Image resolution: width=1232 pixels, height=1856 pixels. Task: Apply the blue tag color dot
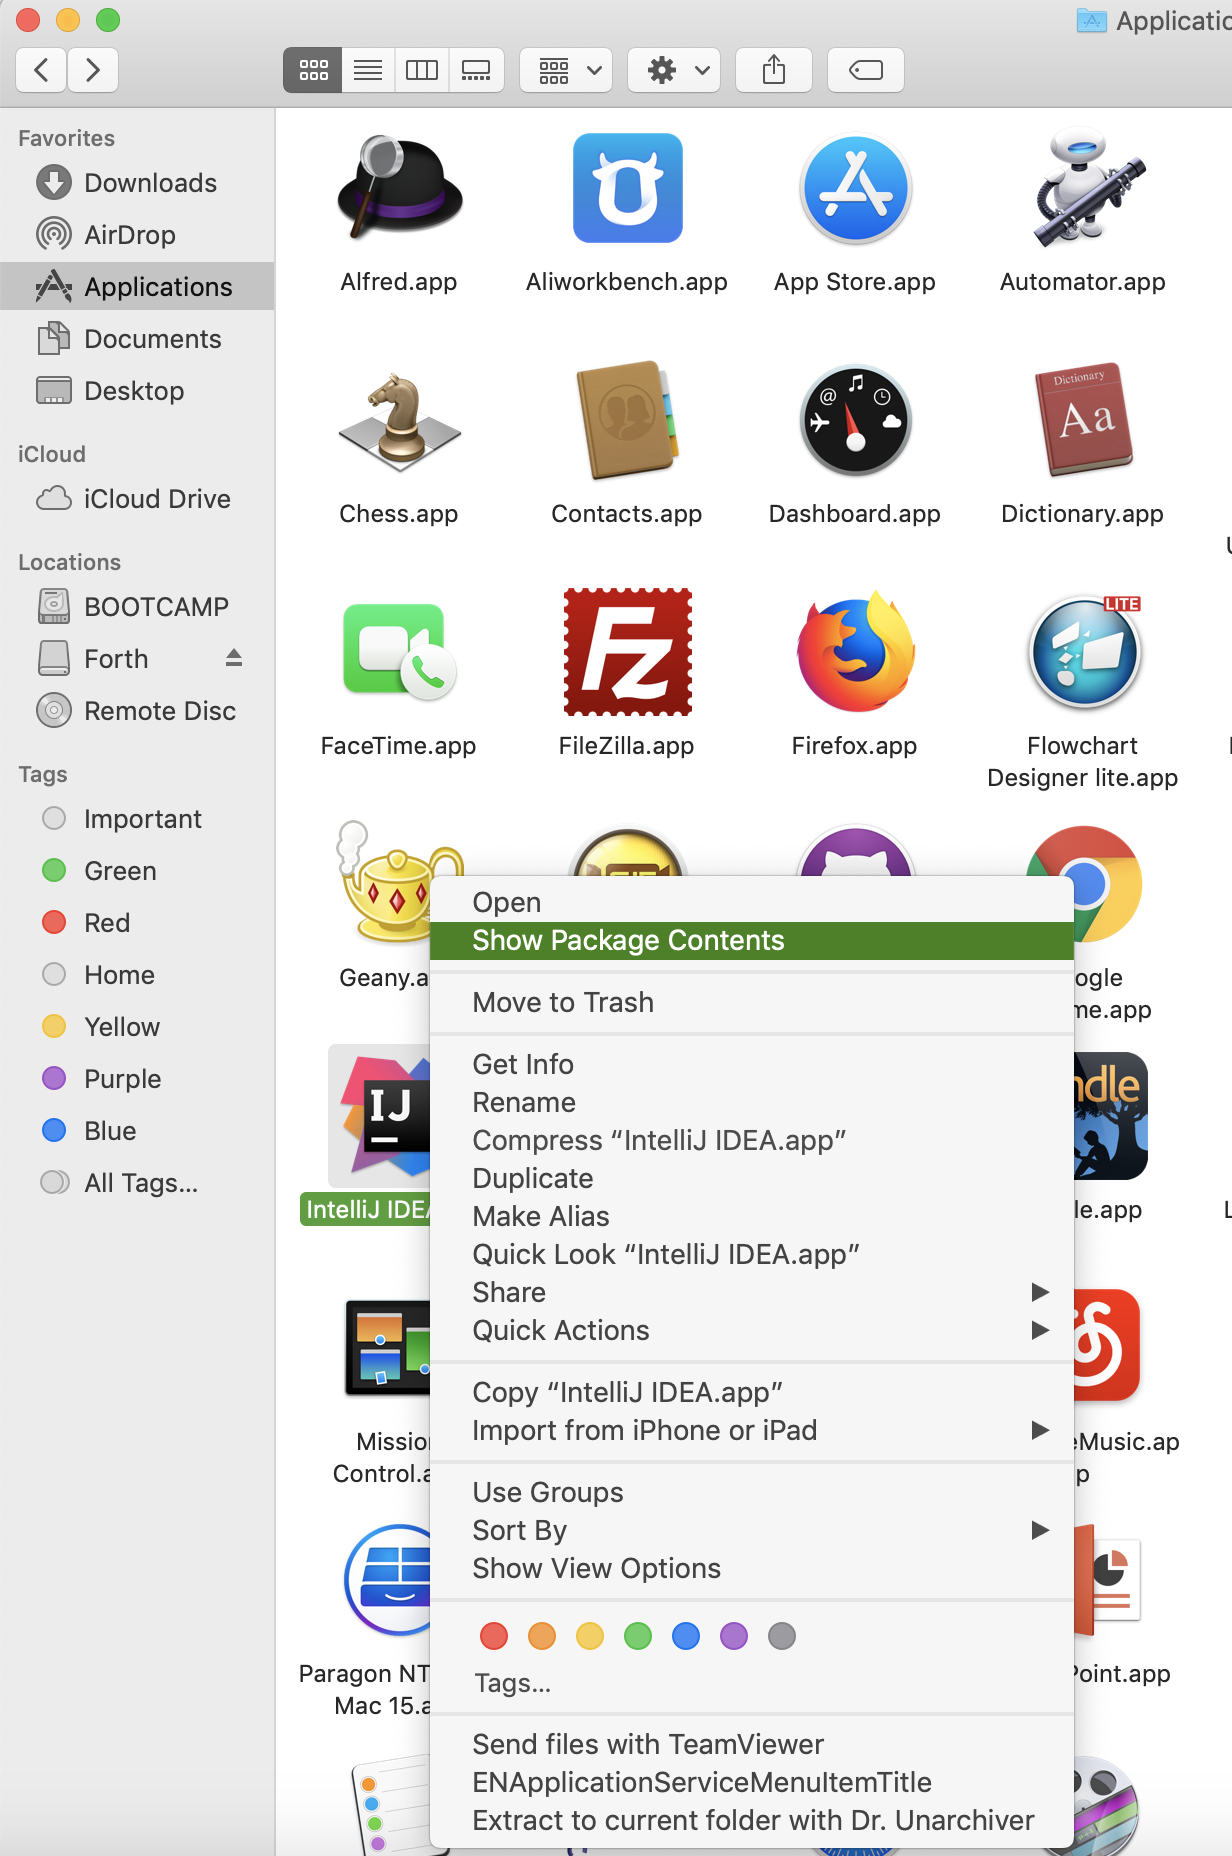(686, 1636)
